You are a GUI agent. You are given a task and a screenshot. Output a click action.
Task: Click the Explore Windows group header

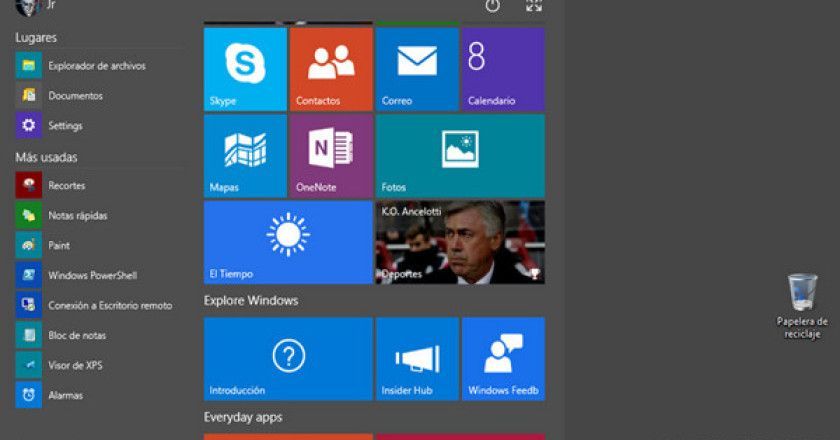coord(251,301)
